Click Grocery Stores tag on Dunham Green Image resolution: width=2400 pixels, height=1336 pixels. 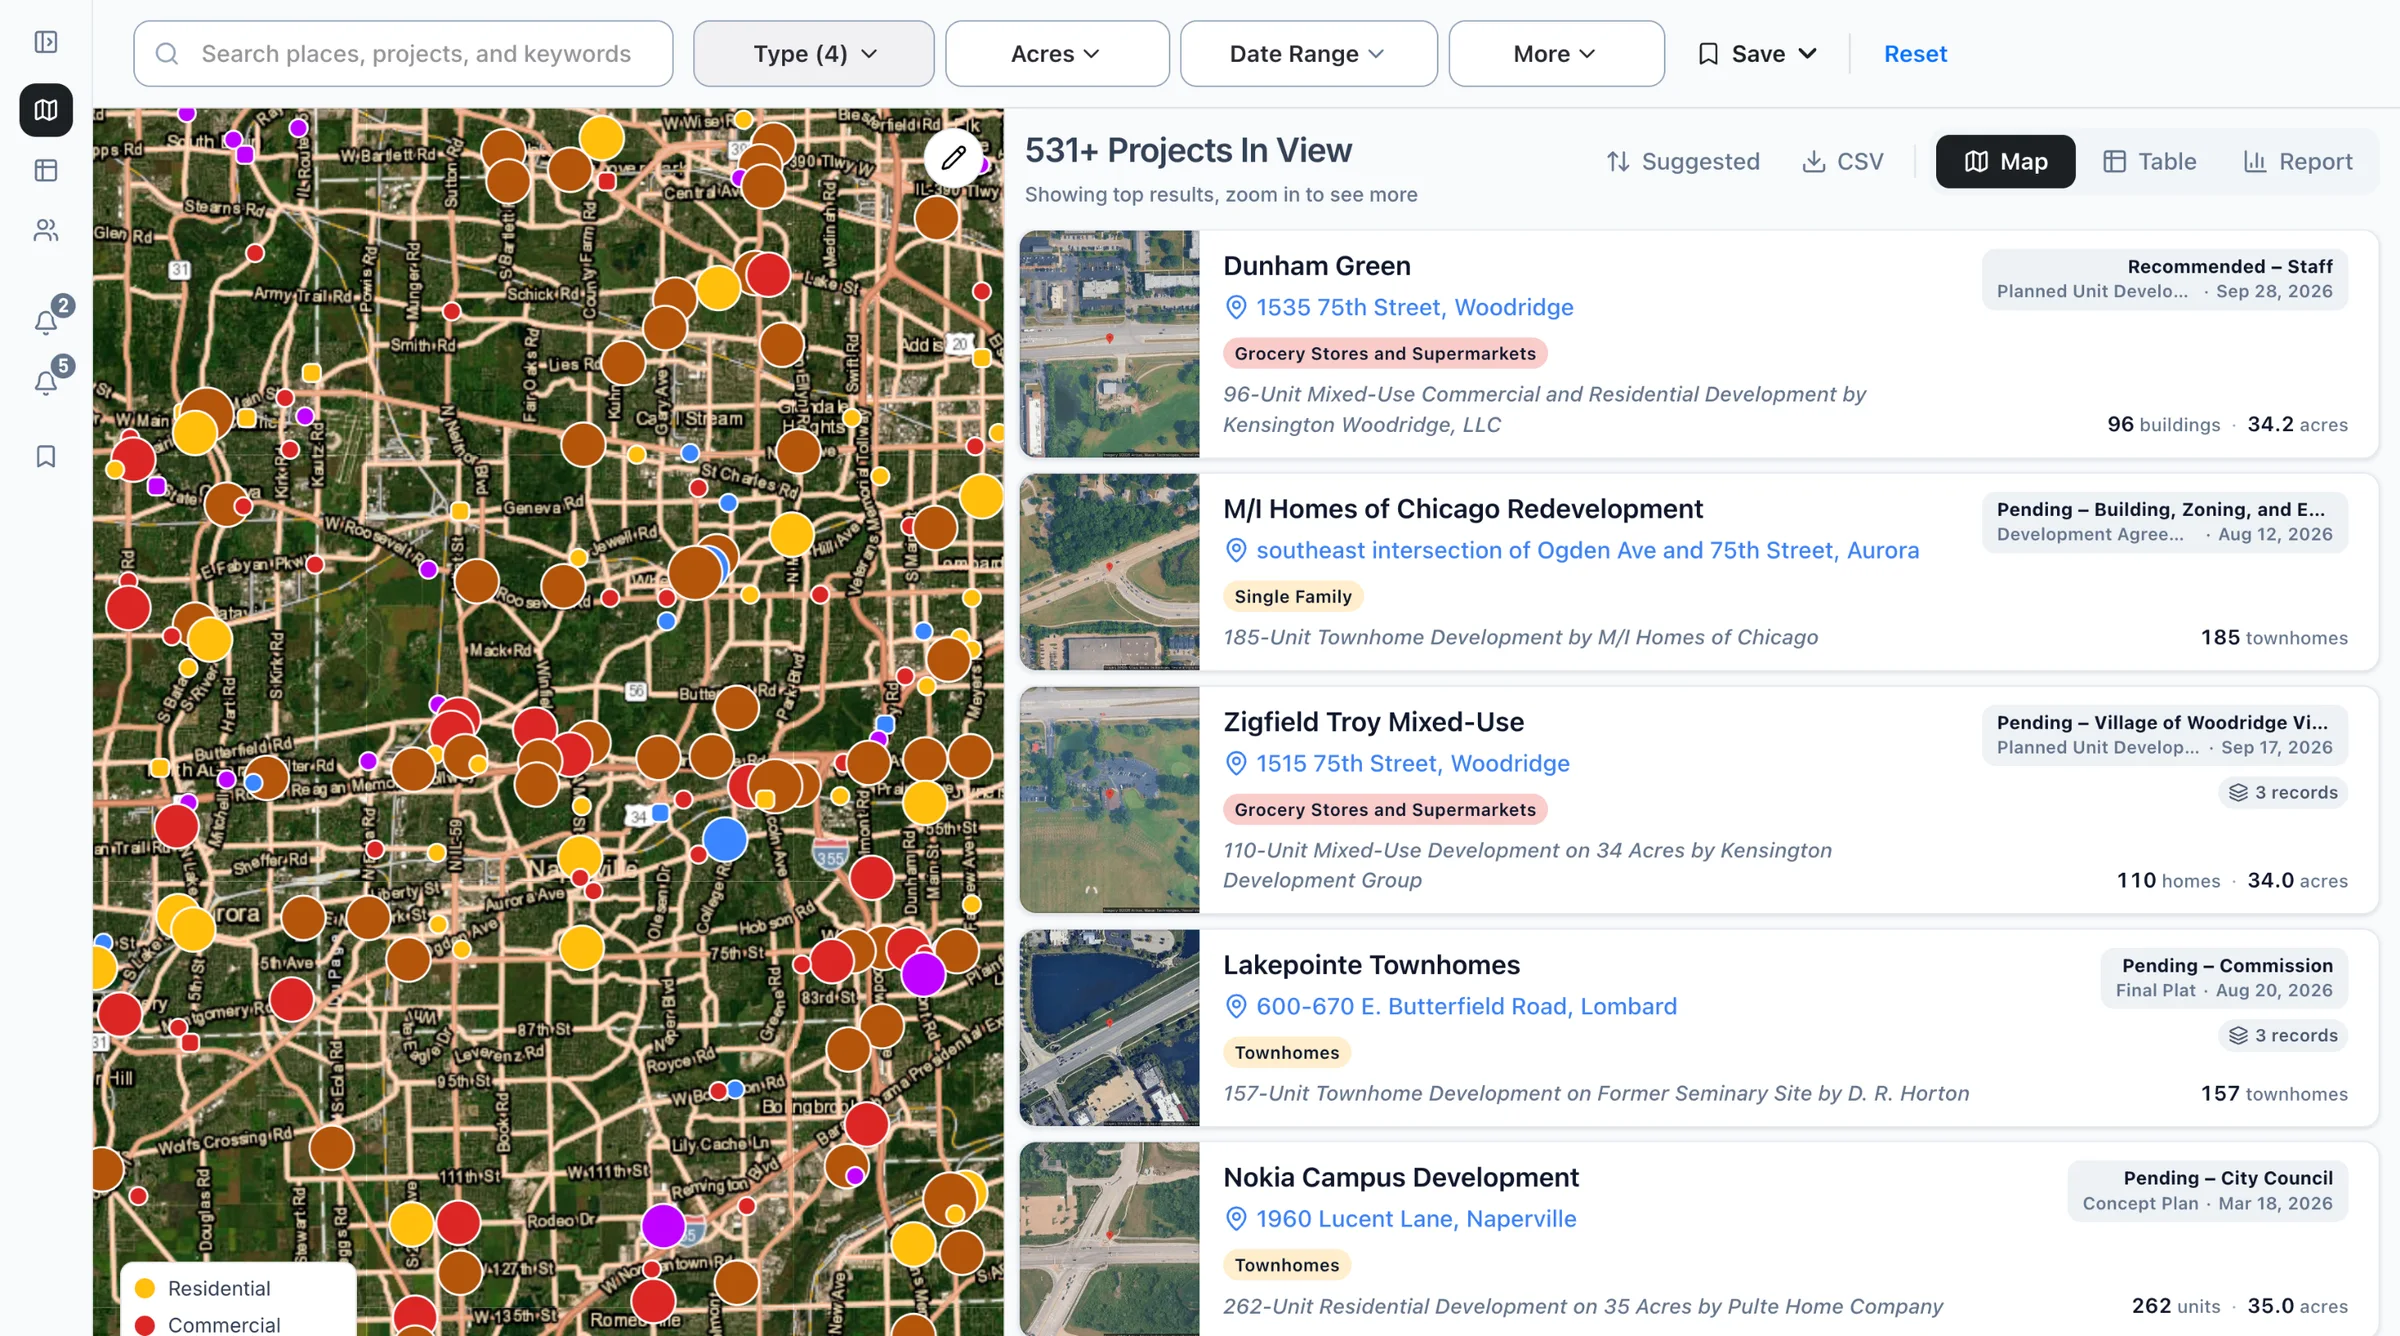pyautogui.click(x=1385, y=353)
